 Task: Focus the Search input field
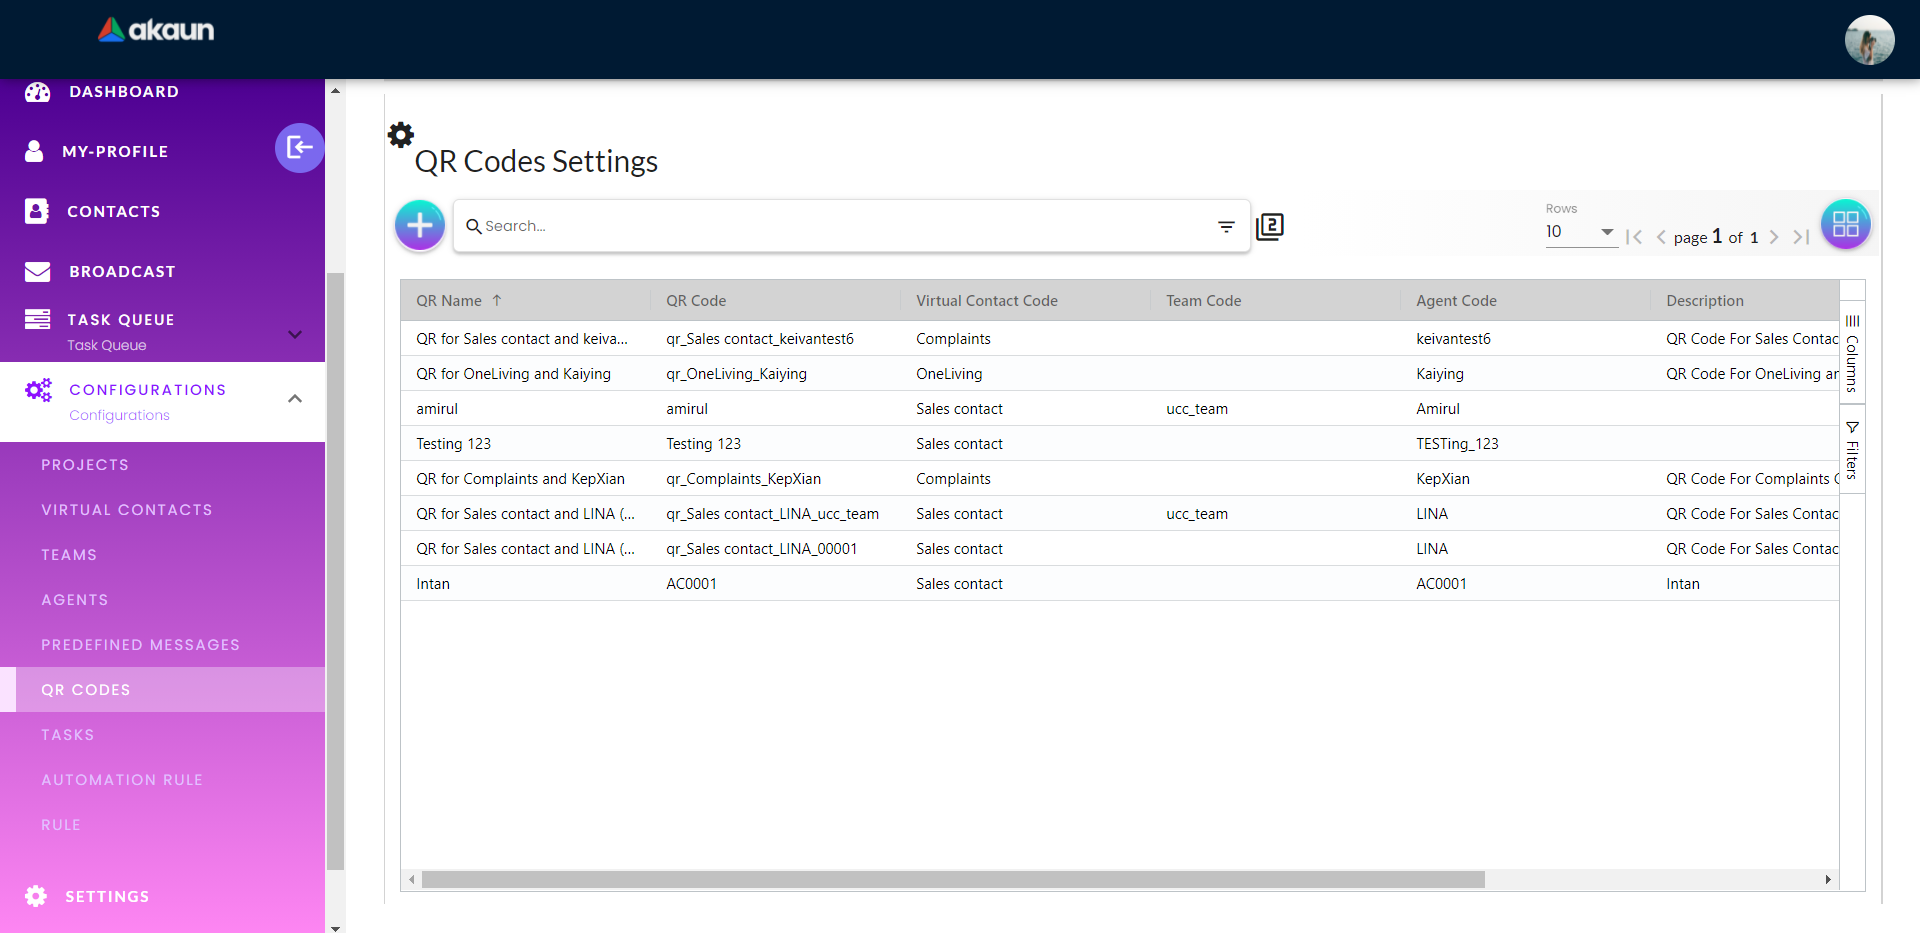point(840,227)
